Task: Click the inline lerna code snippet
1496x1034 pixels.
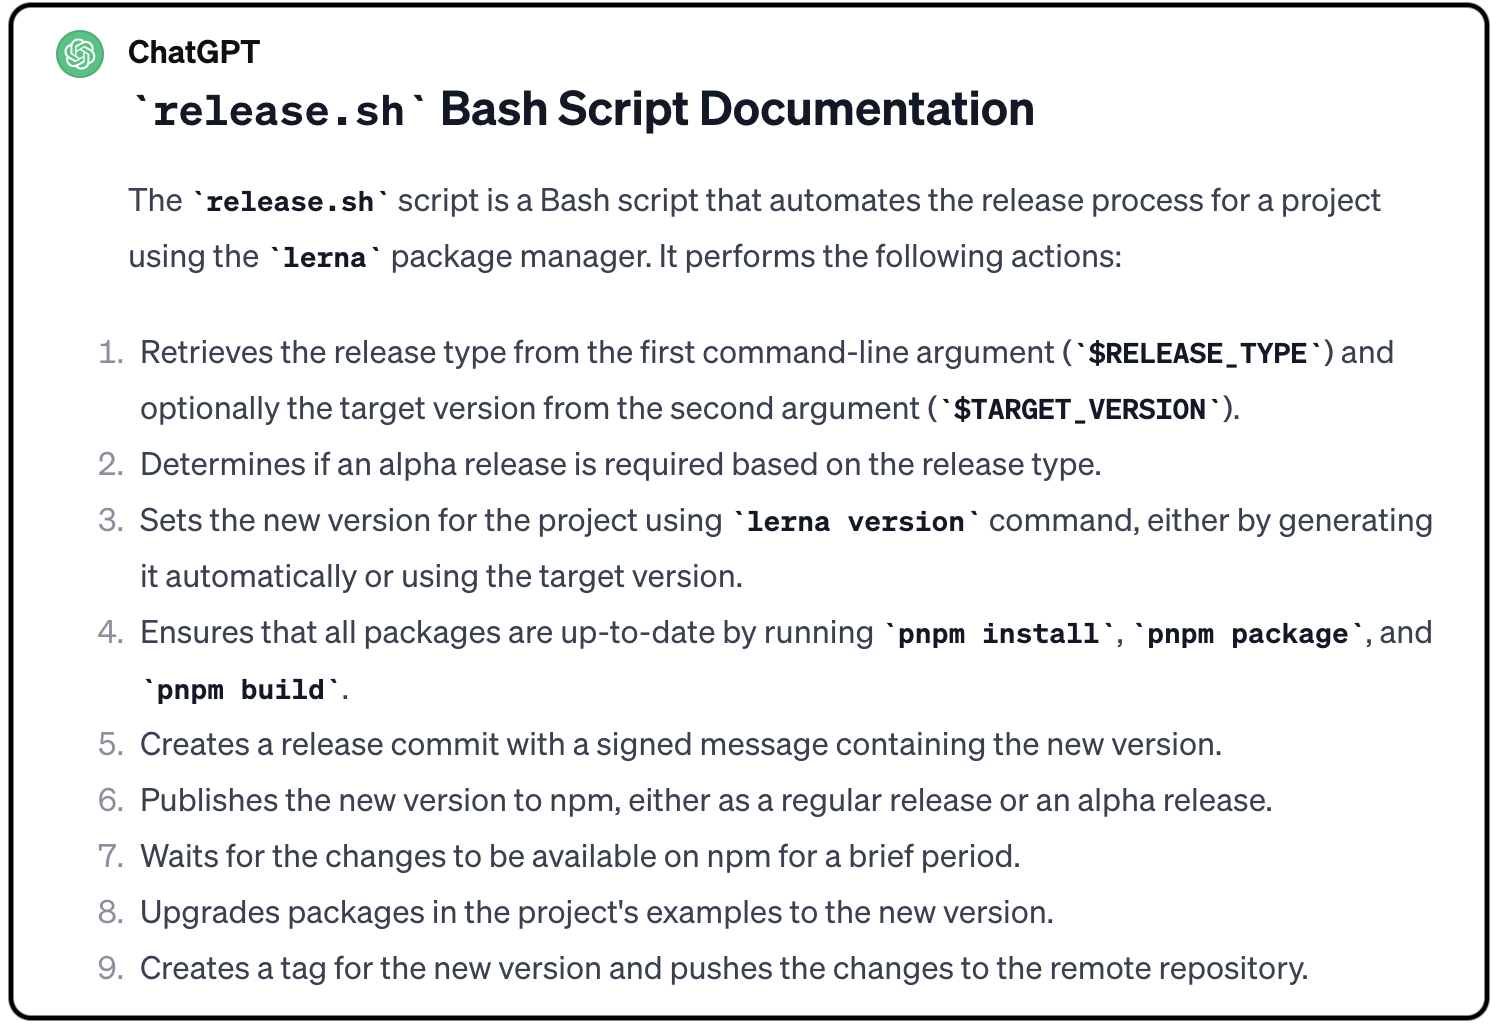Action: point(324,258)
